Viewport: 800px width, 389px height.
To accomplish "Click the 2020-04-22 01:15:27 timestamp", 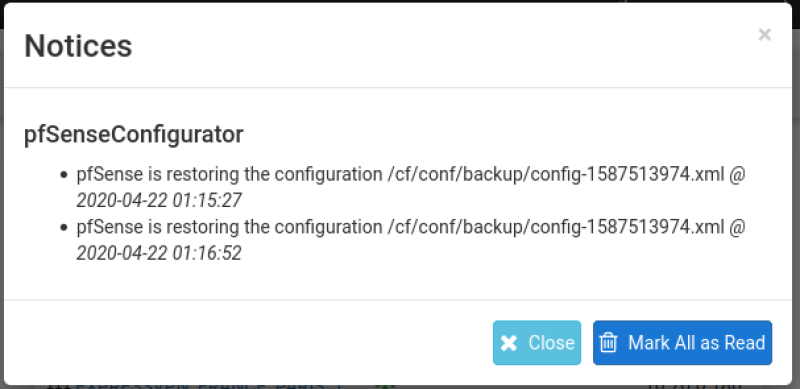I will pos(159,201).
